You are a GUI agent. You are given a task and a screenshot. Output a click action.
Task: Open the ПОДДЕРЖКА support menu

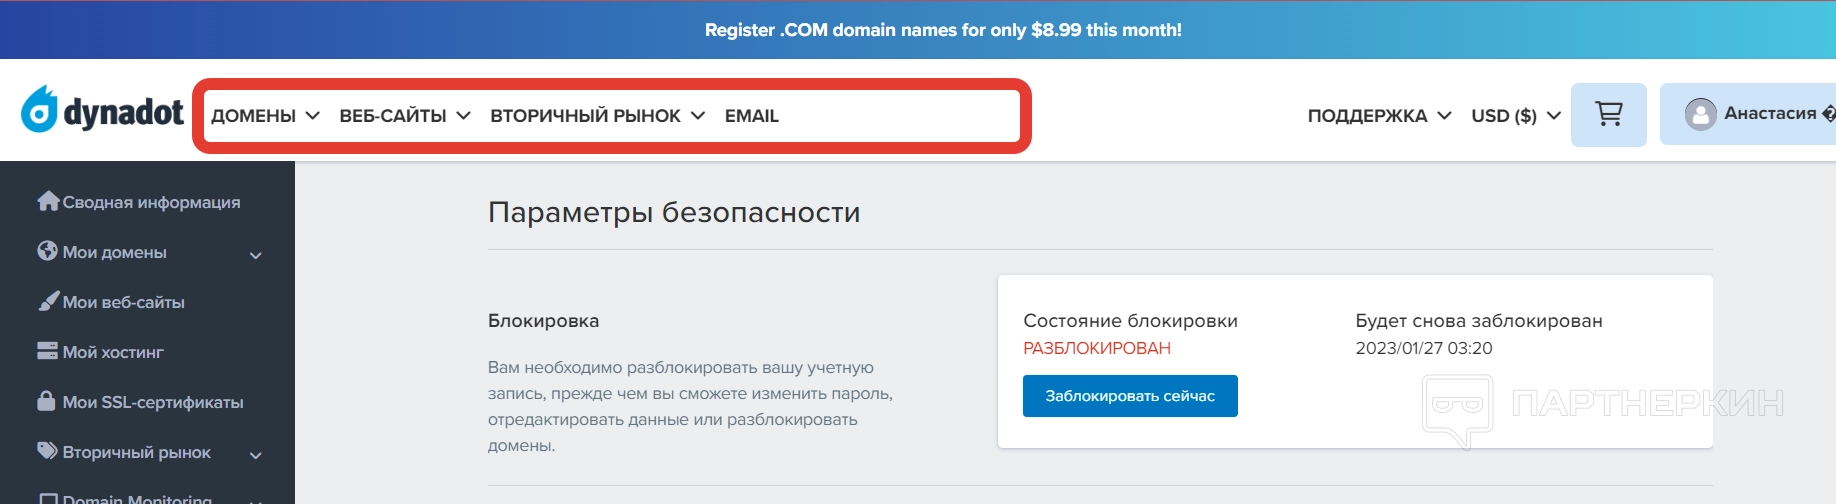click(1378, 116)
